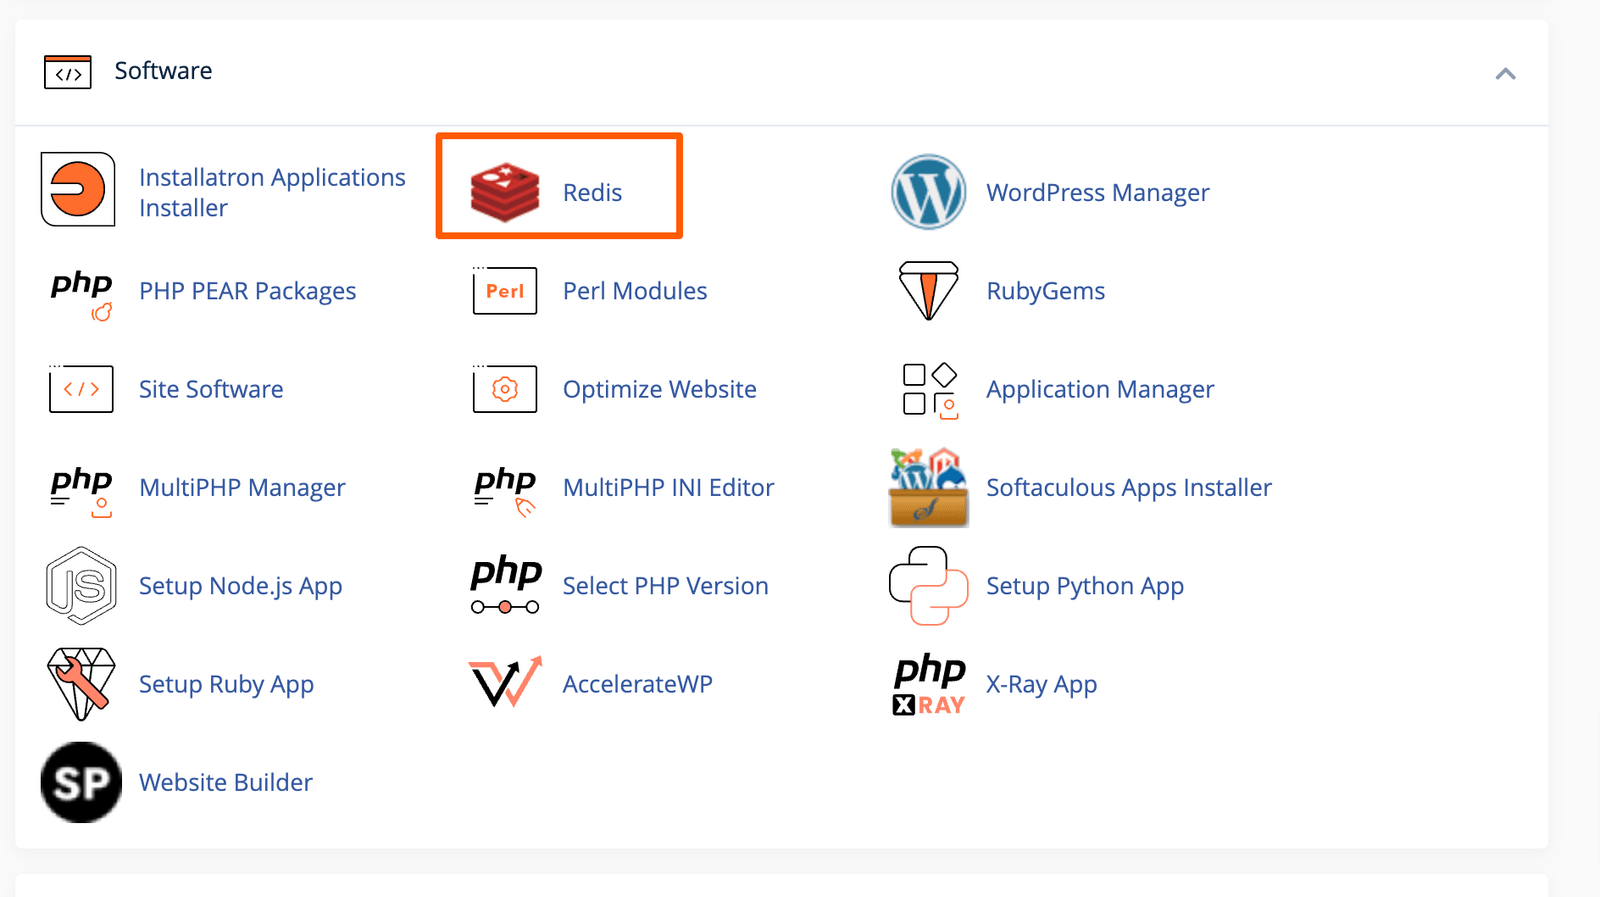Click the AccelerateWP arrow icon
The width and height of the screenshot is (1600, 897).
pos(505,682)
